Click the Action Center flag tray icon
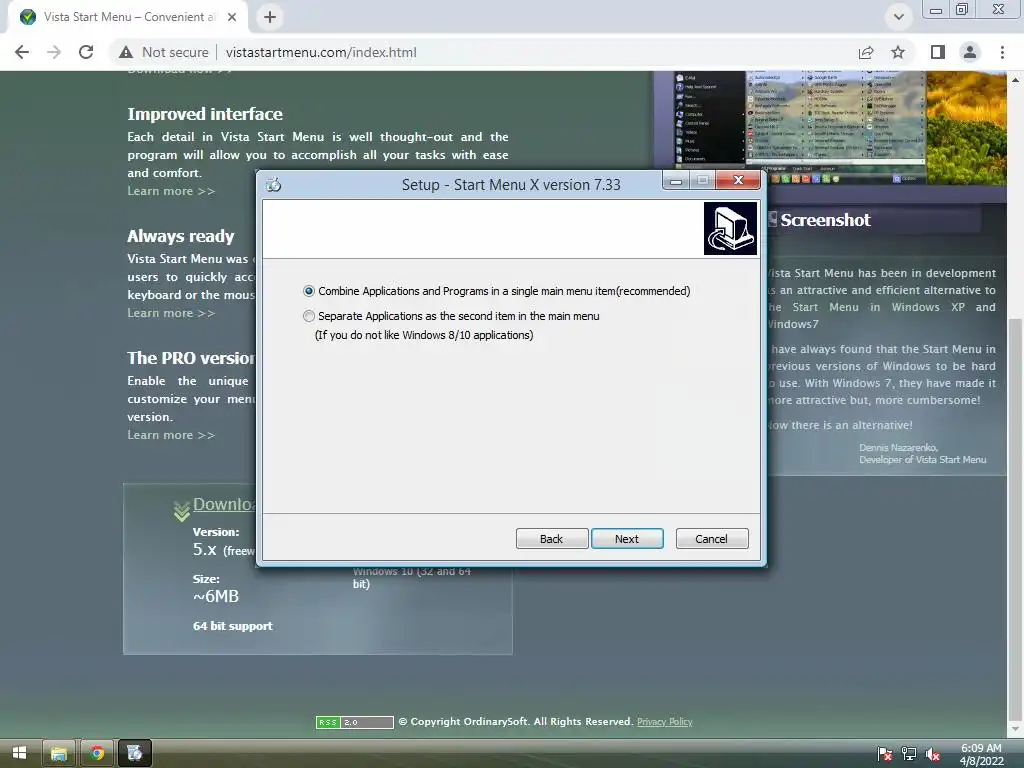Viewport: 1024px width, 768px height. (x=885, y=754)
